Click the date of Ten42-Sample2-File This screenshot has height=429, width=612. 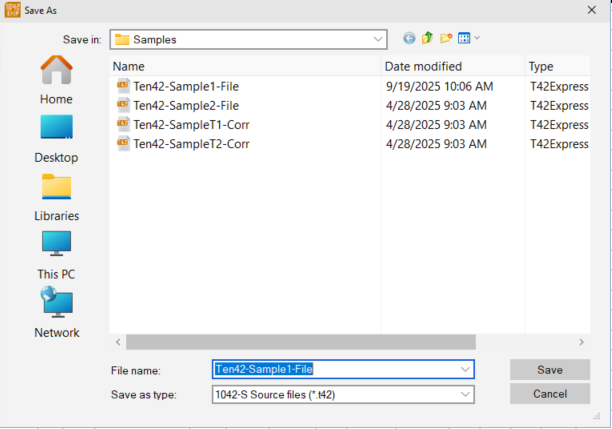click(436, 105)
